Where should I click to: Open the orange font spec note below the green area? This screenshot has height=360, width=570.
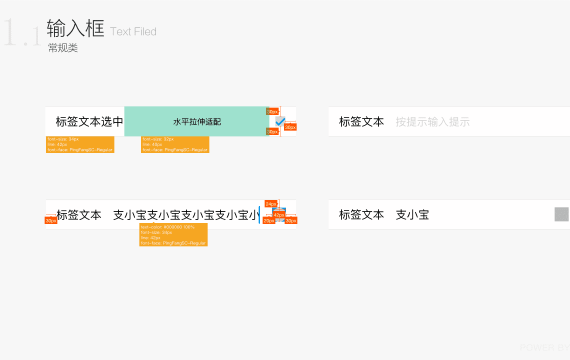coord(175,144)
